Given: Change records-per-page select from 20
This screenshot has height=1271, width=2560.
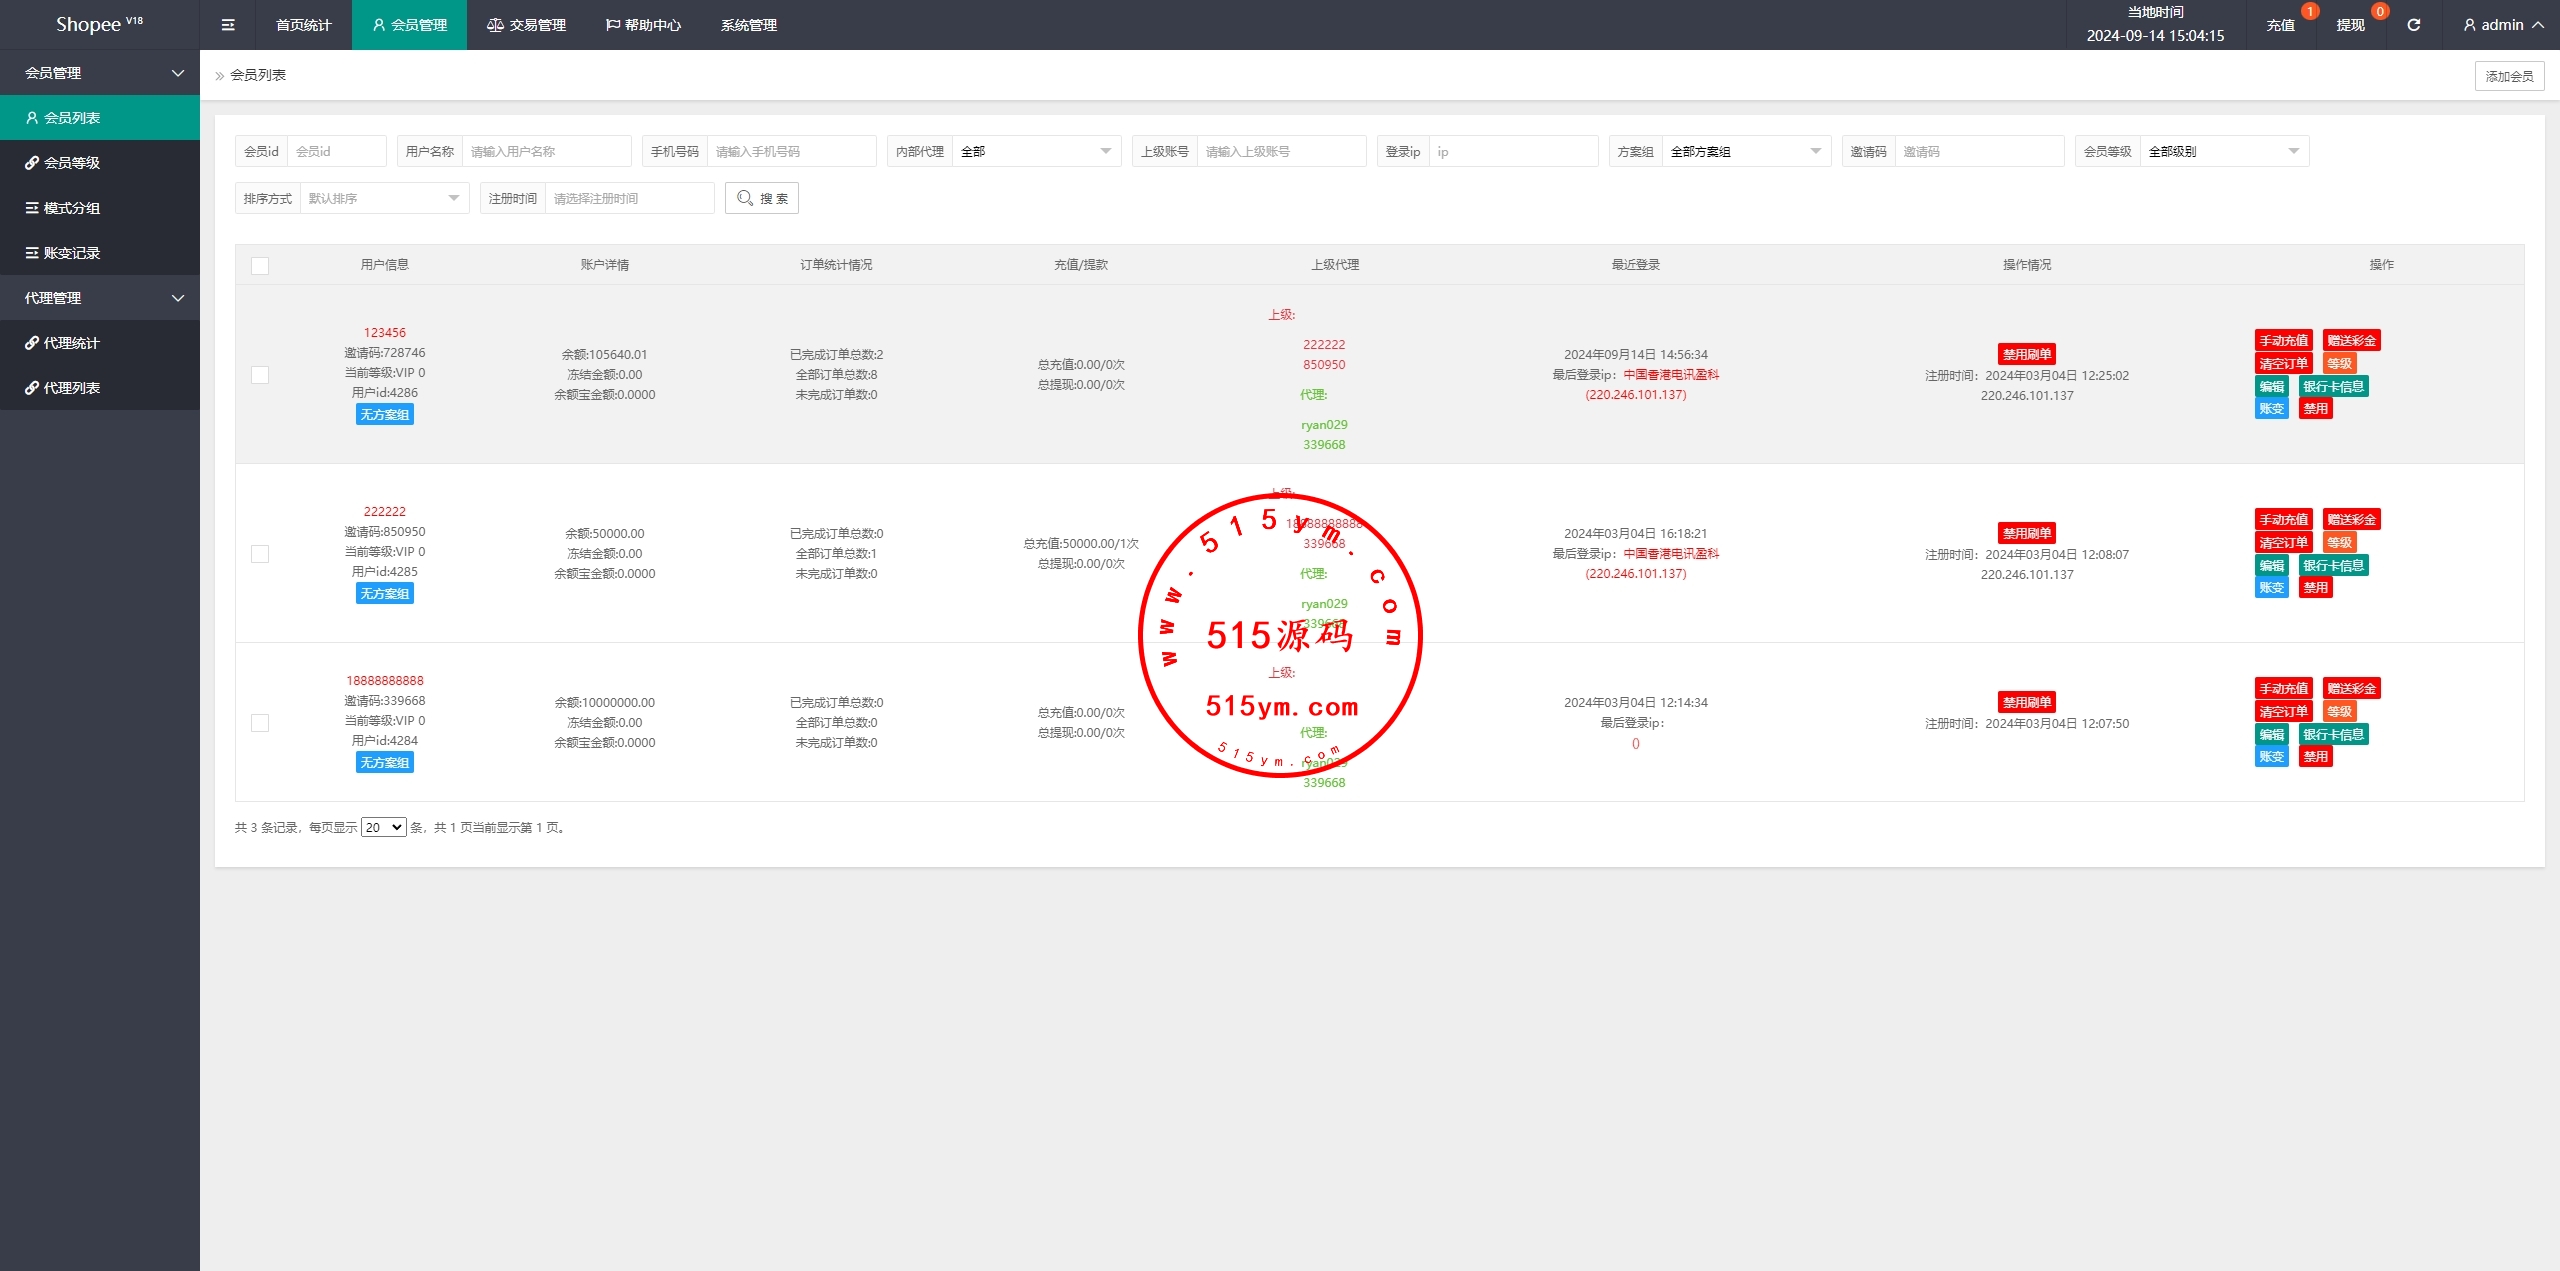Looking at the screenshot, I should [x=383, y=827].
